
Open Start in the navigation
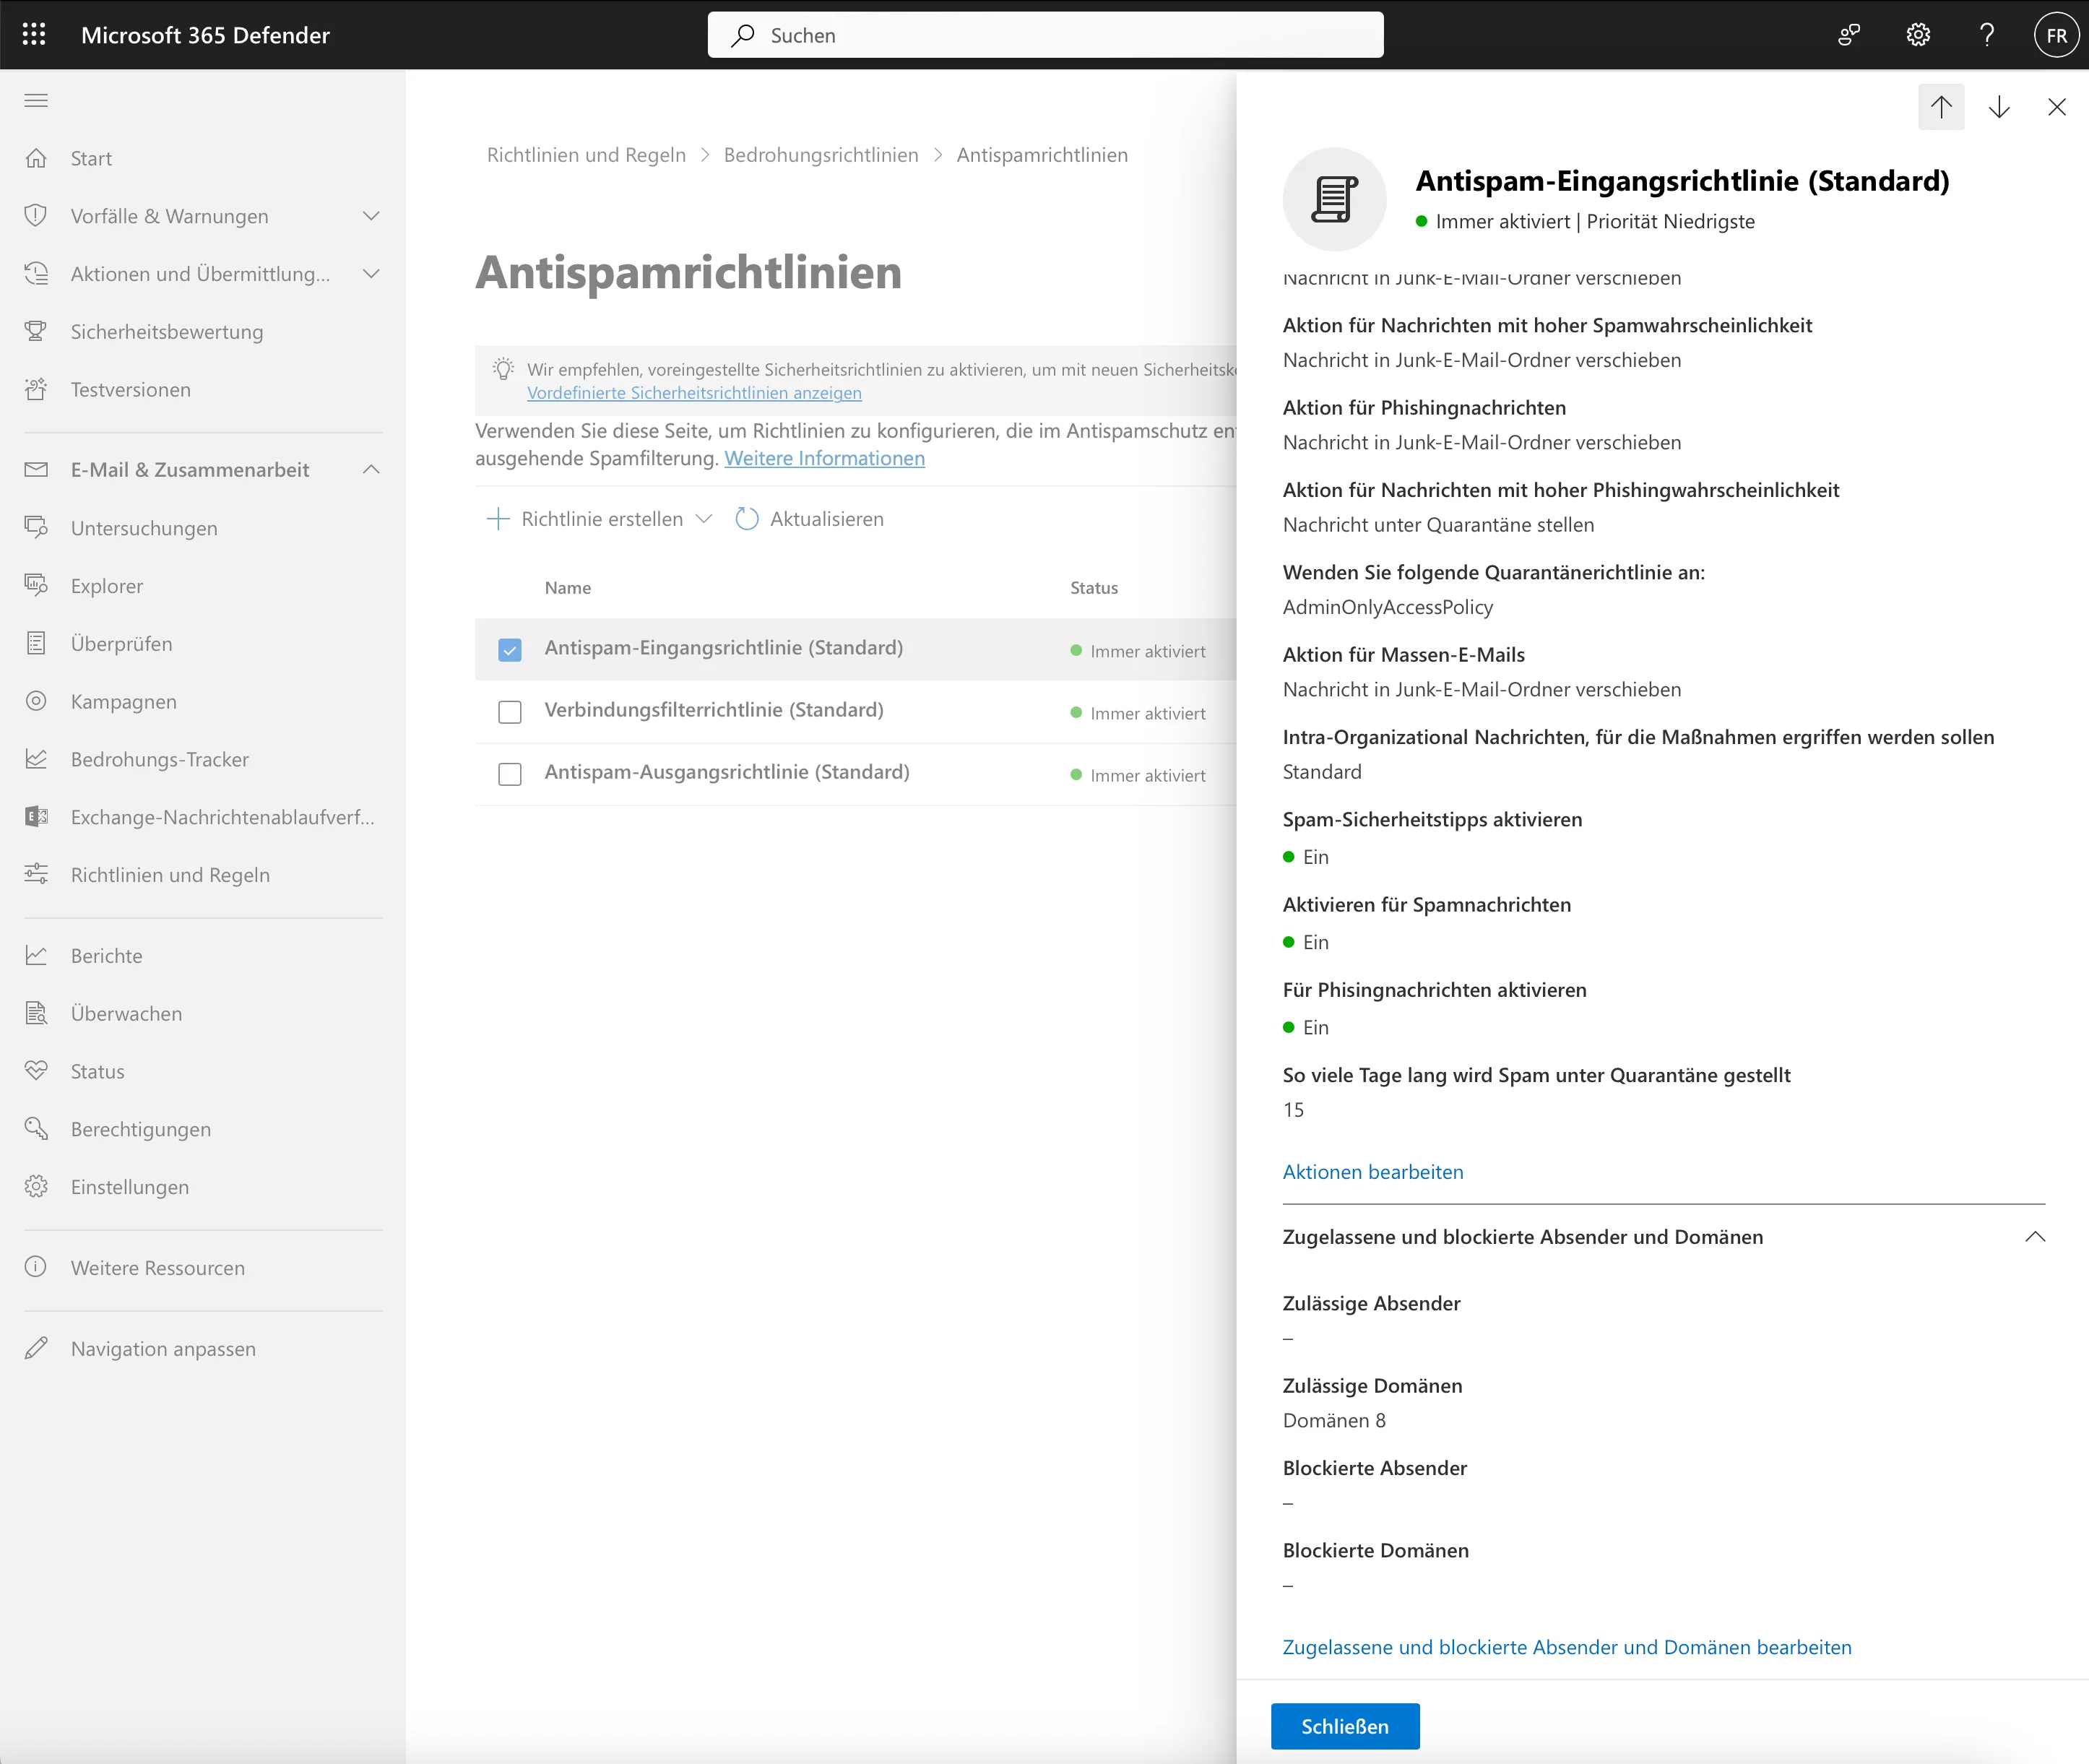(91, 158)
